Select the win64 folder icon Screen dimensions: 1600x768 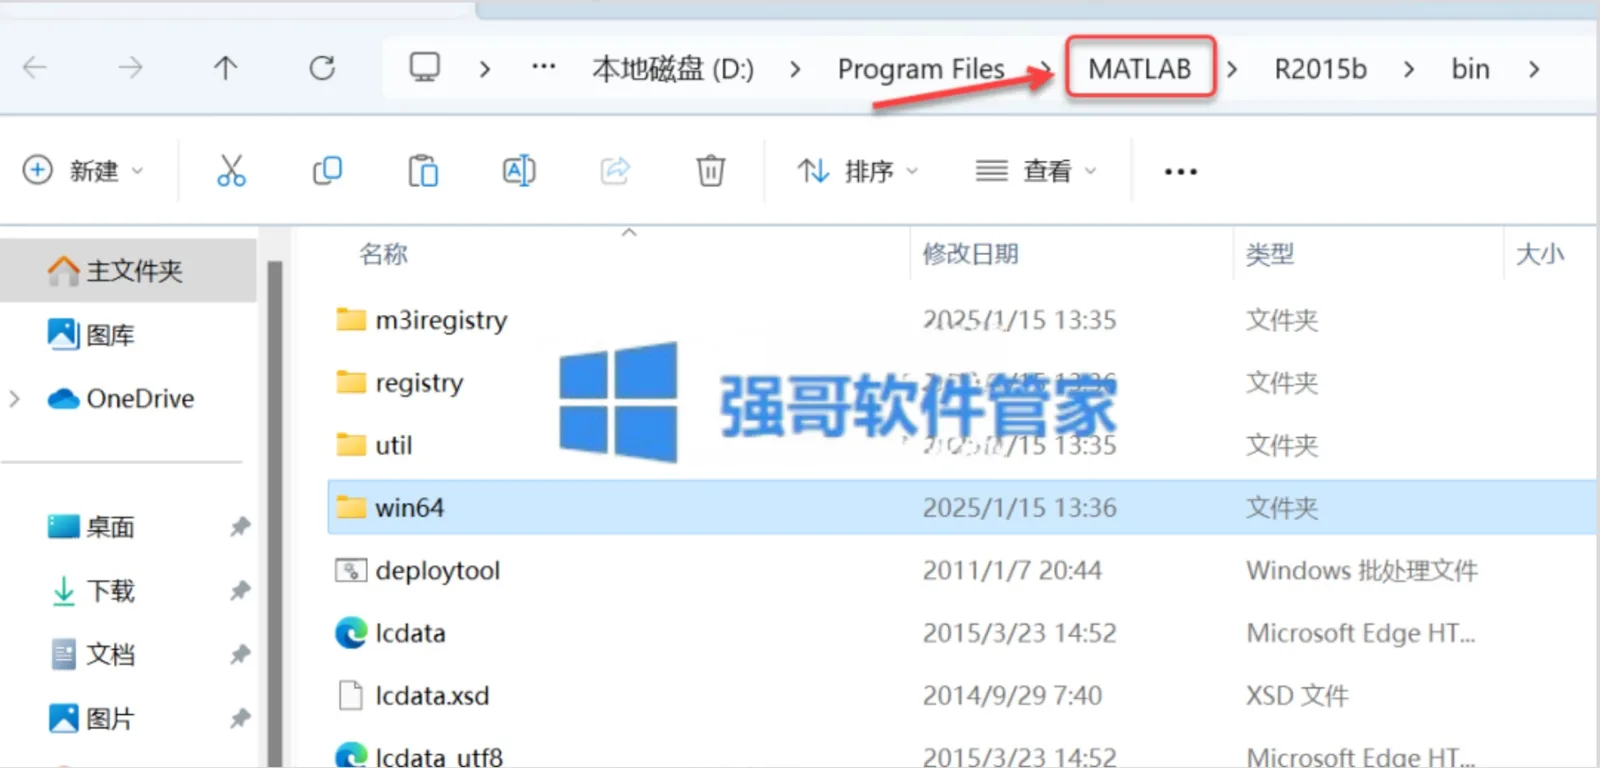pyautogui.click(x=351, y=507)
